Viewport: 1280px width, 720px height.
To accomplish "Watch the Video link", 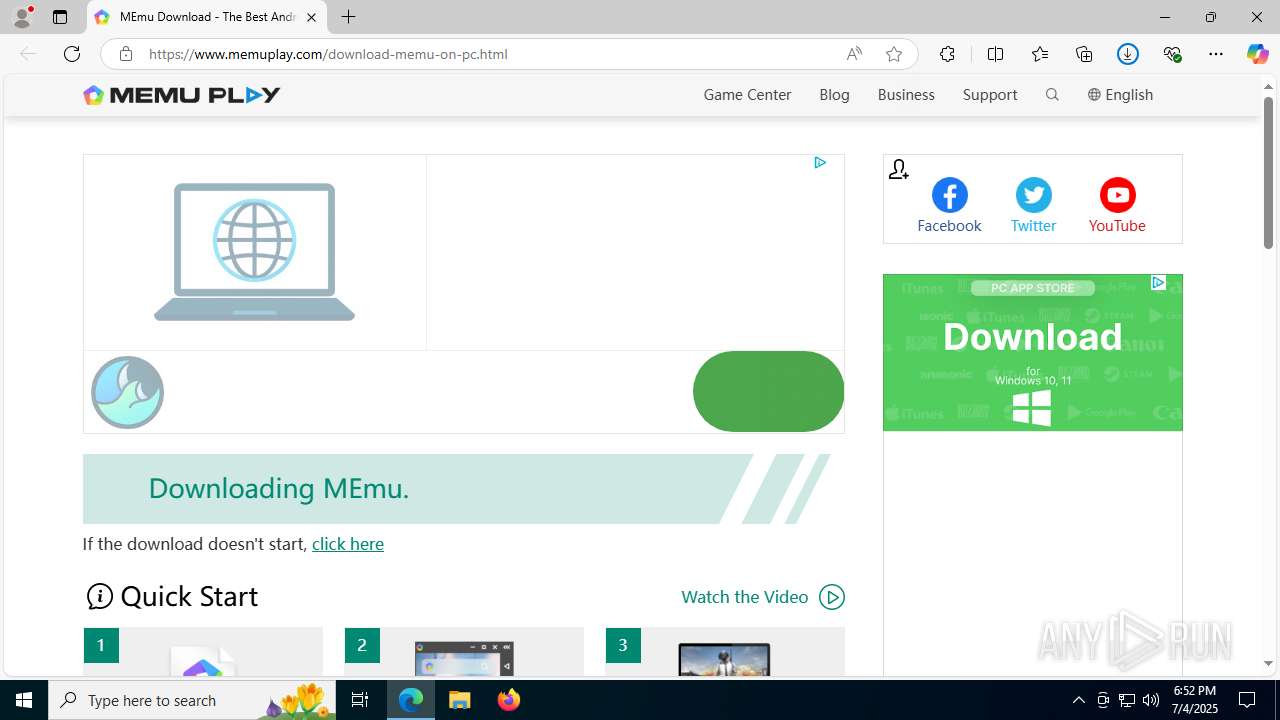I will (x=744, y=597).
